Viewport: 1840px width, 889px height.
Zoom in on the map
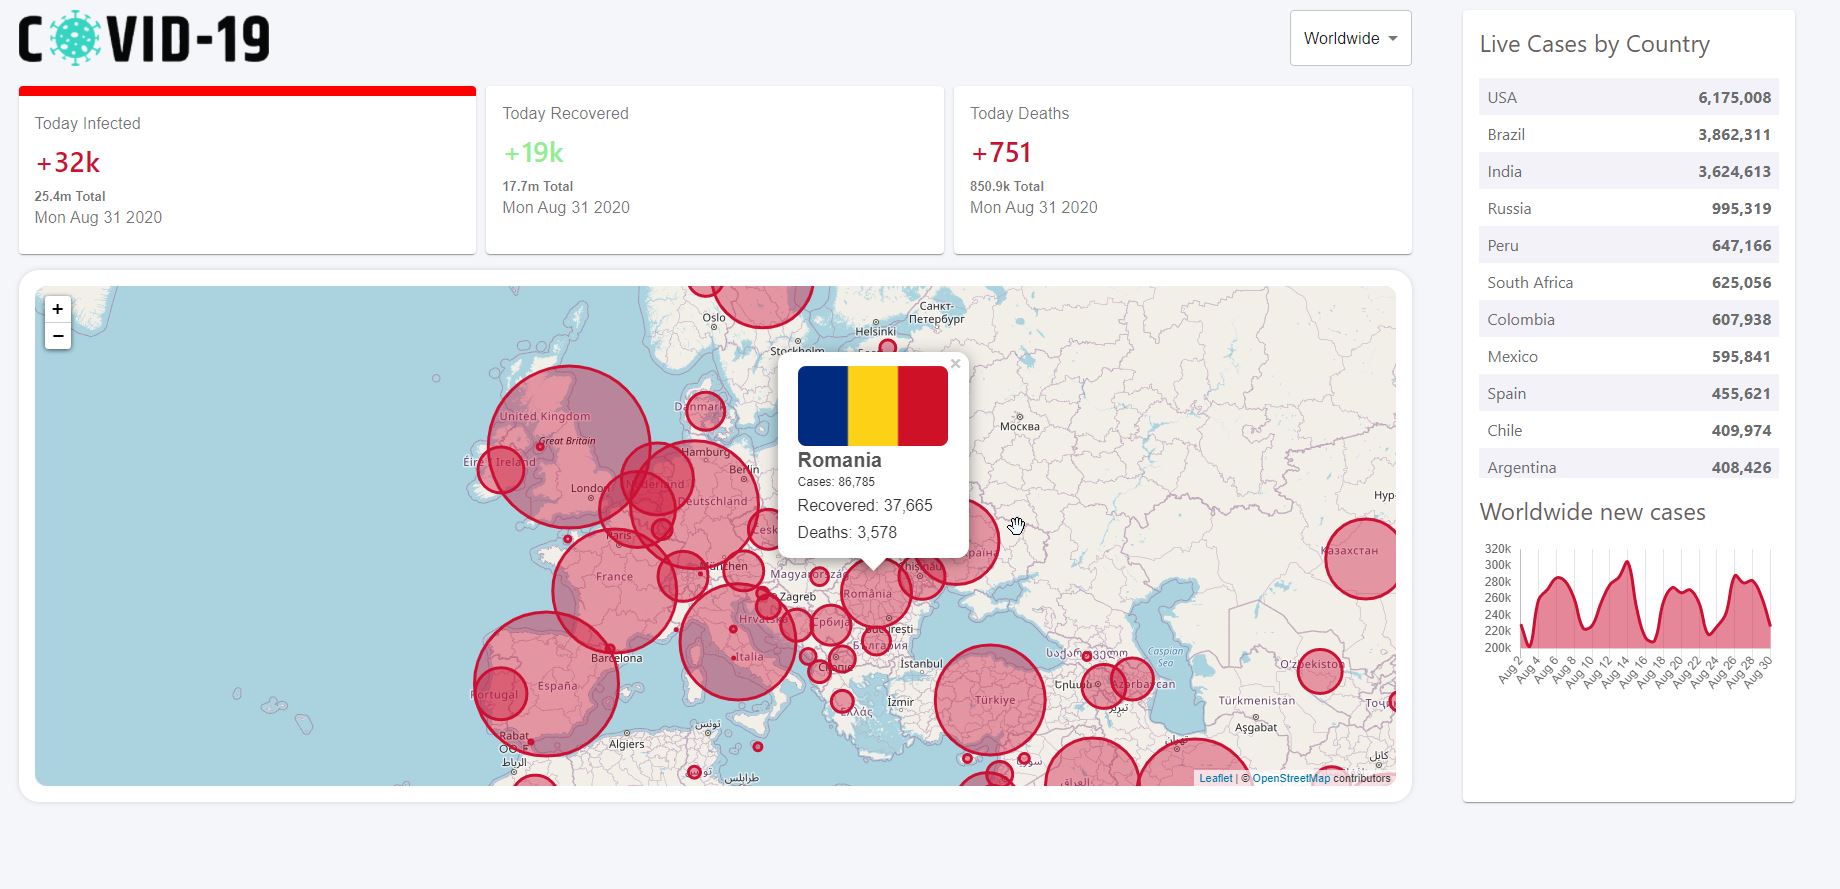pos(58,309)
